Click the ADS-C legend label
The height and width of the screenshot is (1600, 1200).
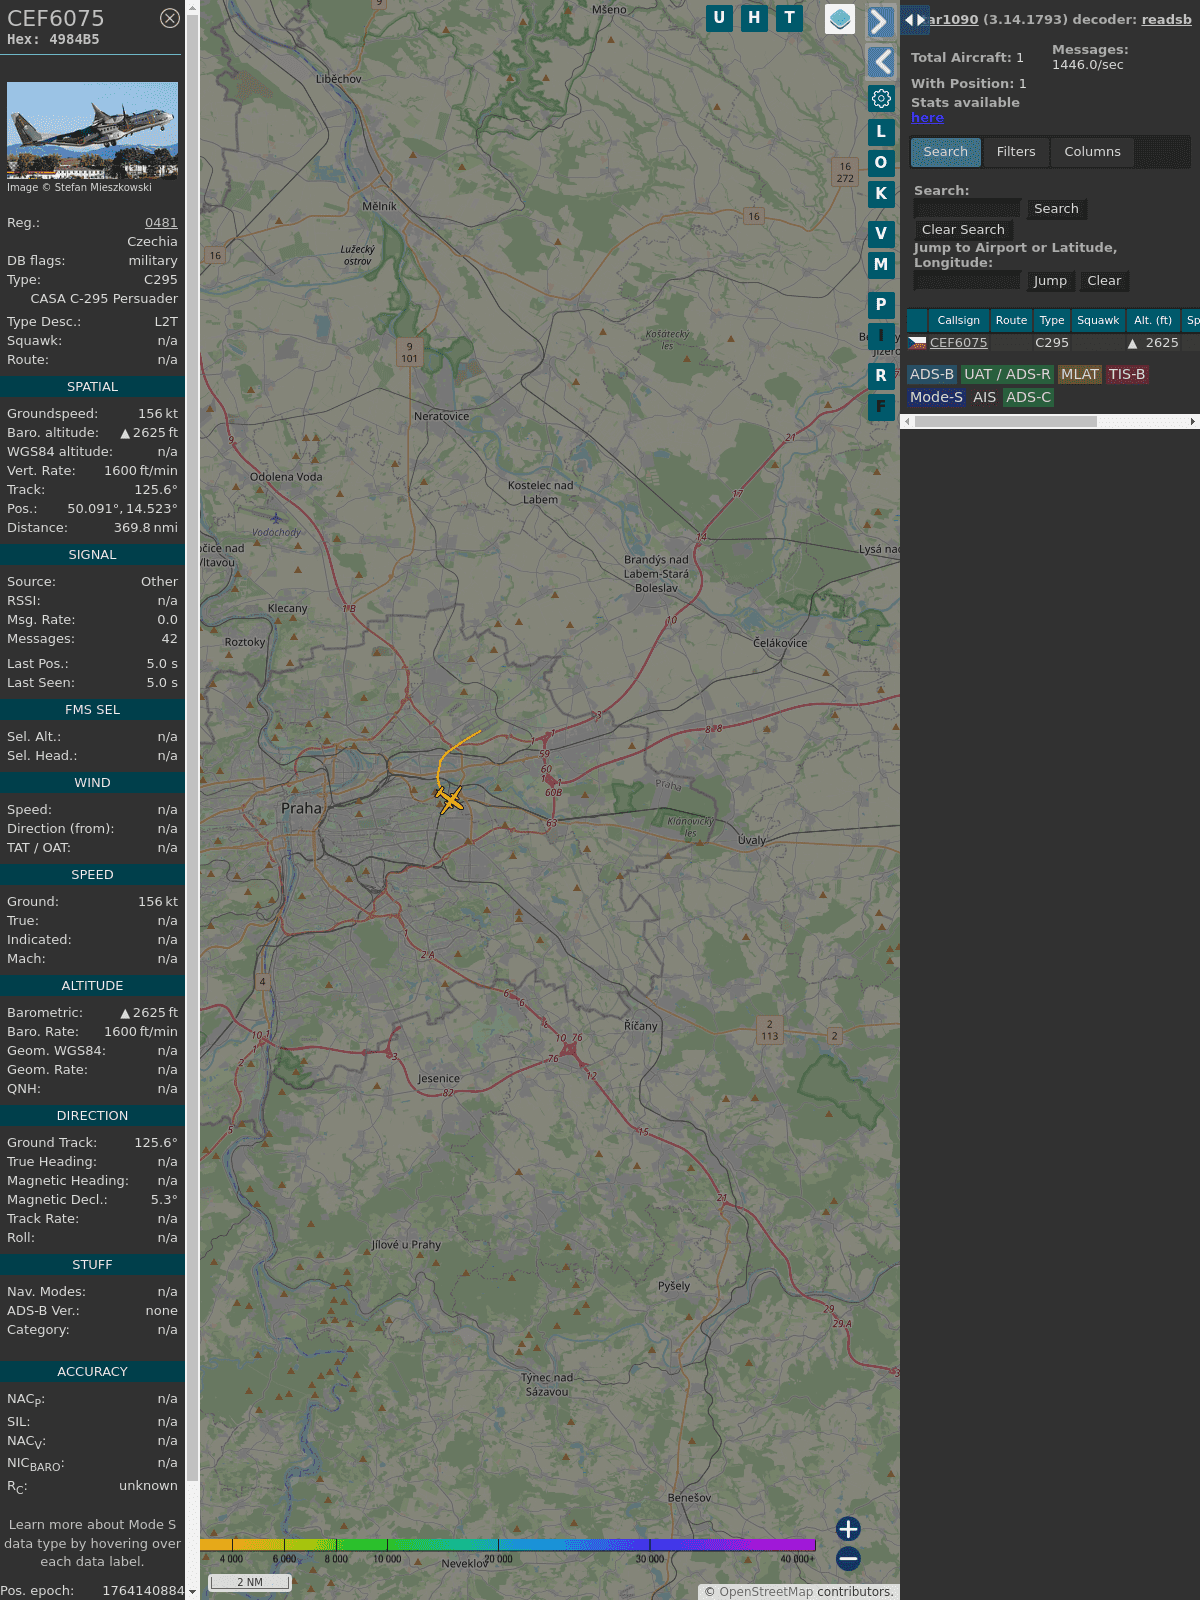(x=1028, y=397)
